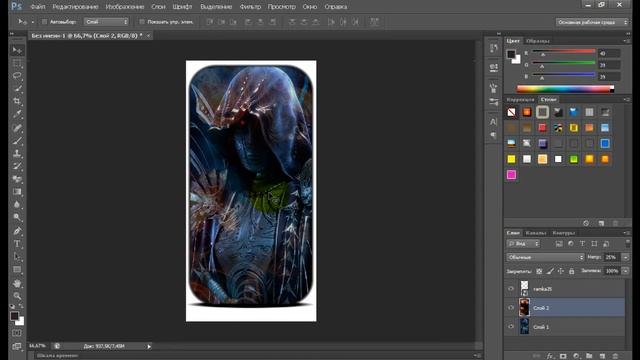Toggle lock image pixels brush icon

[x=550, y=271]
